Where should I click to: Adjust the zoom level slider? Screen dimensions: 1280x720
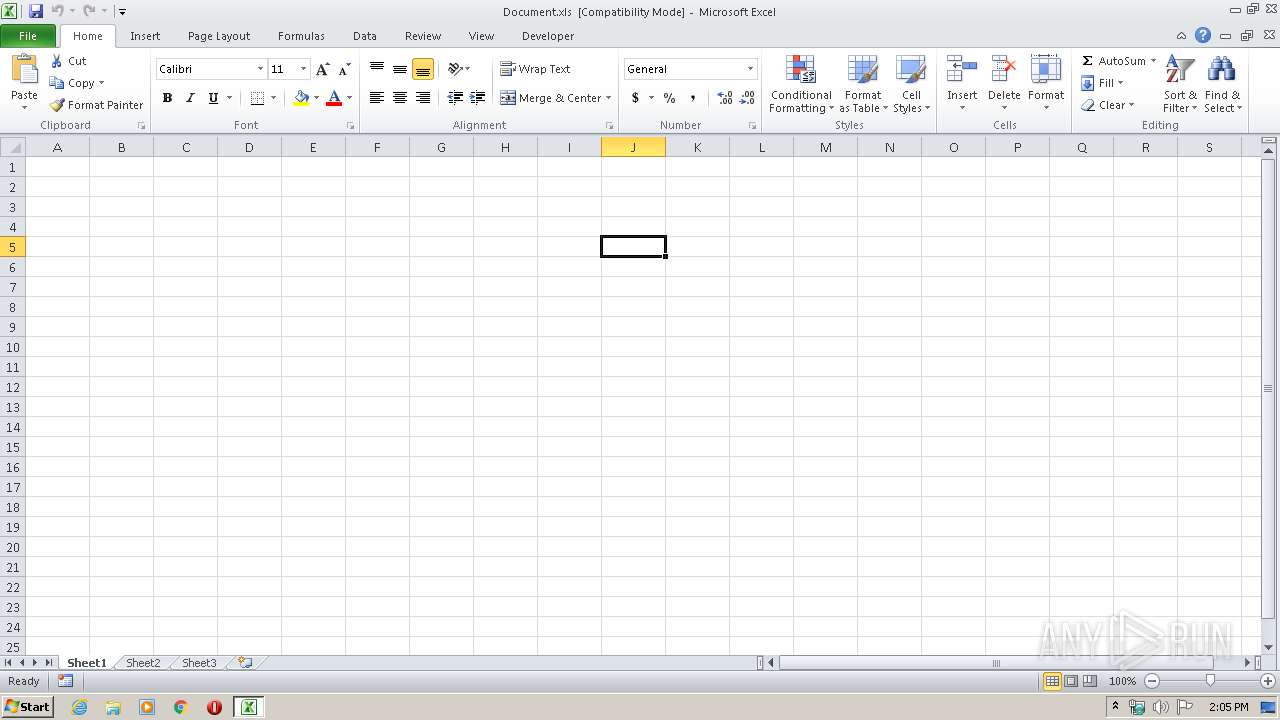[x=1210, y=681]
